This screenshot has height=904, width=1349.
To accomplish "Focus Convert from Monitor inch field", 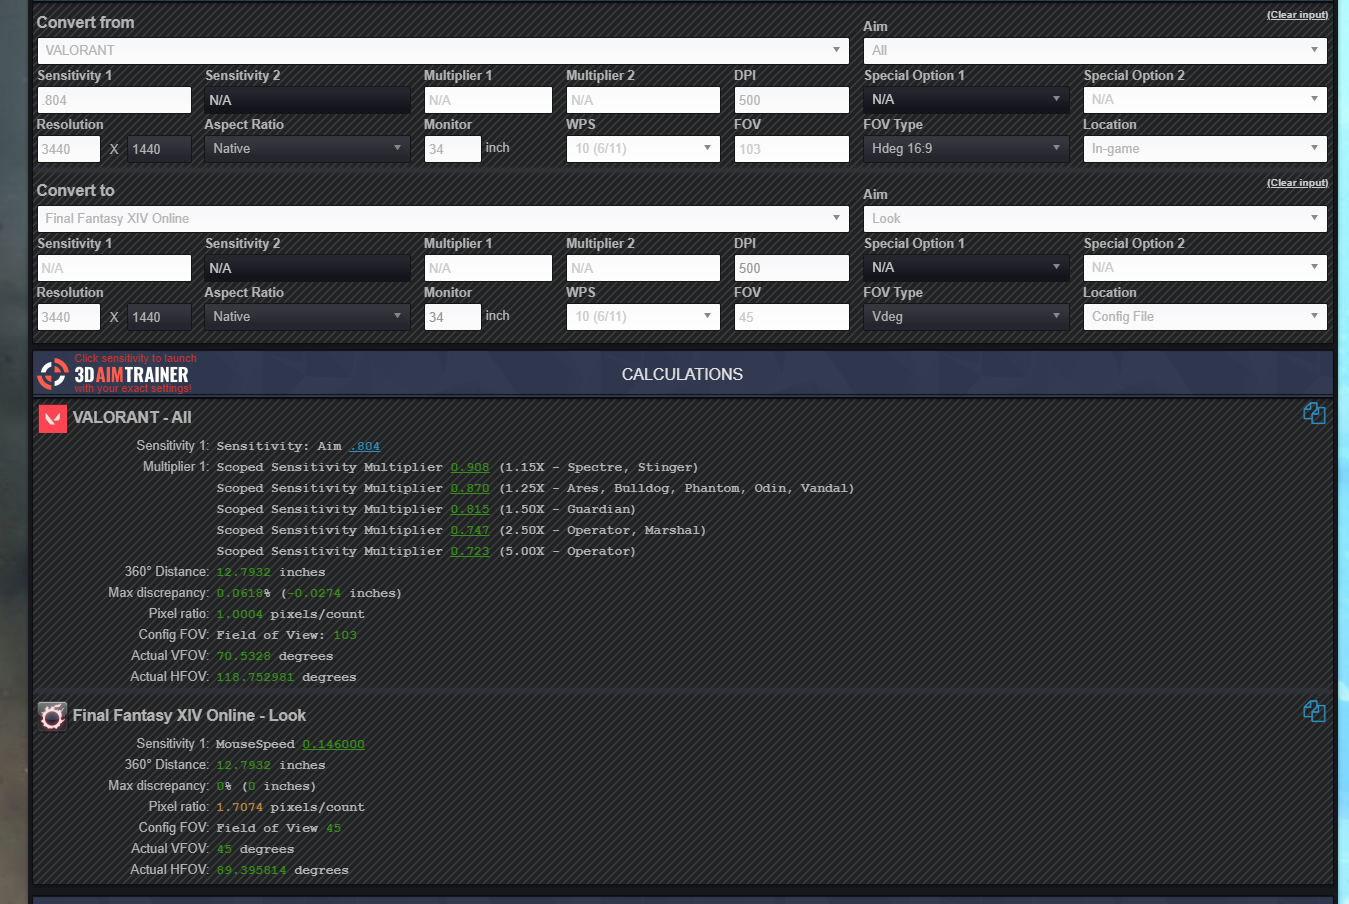I will coord(452,149).
